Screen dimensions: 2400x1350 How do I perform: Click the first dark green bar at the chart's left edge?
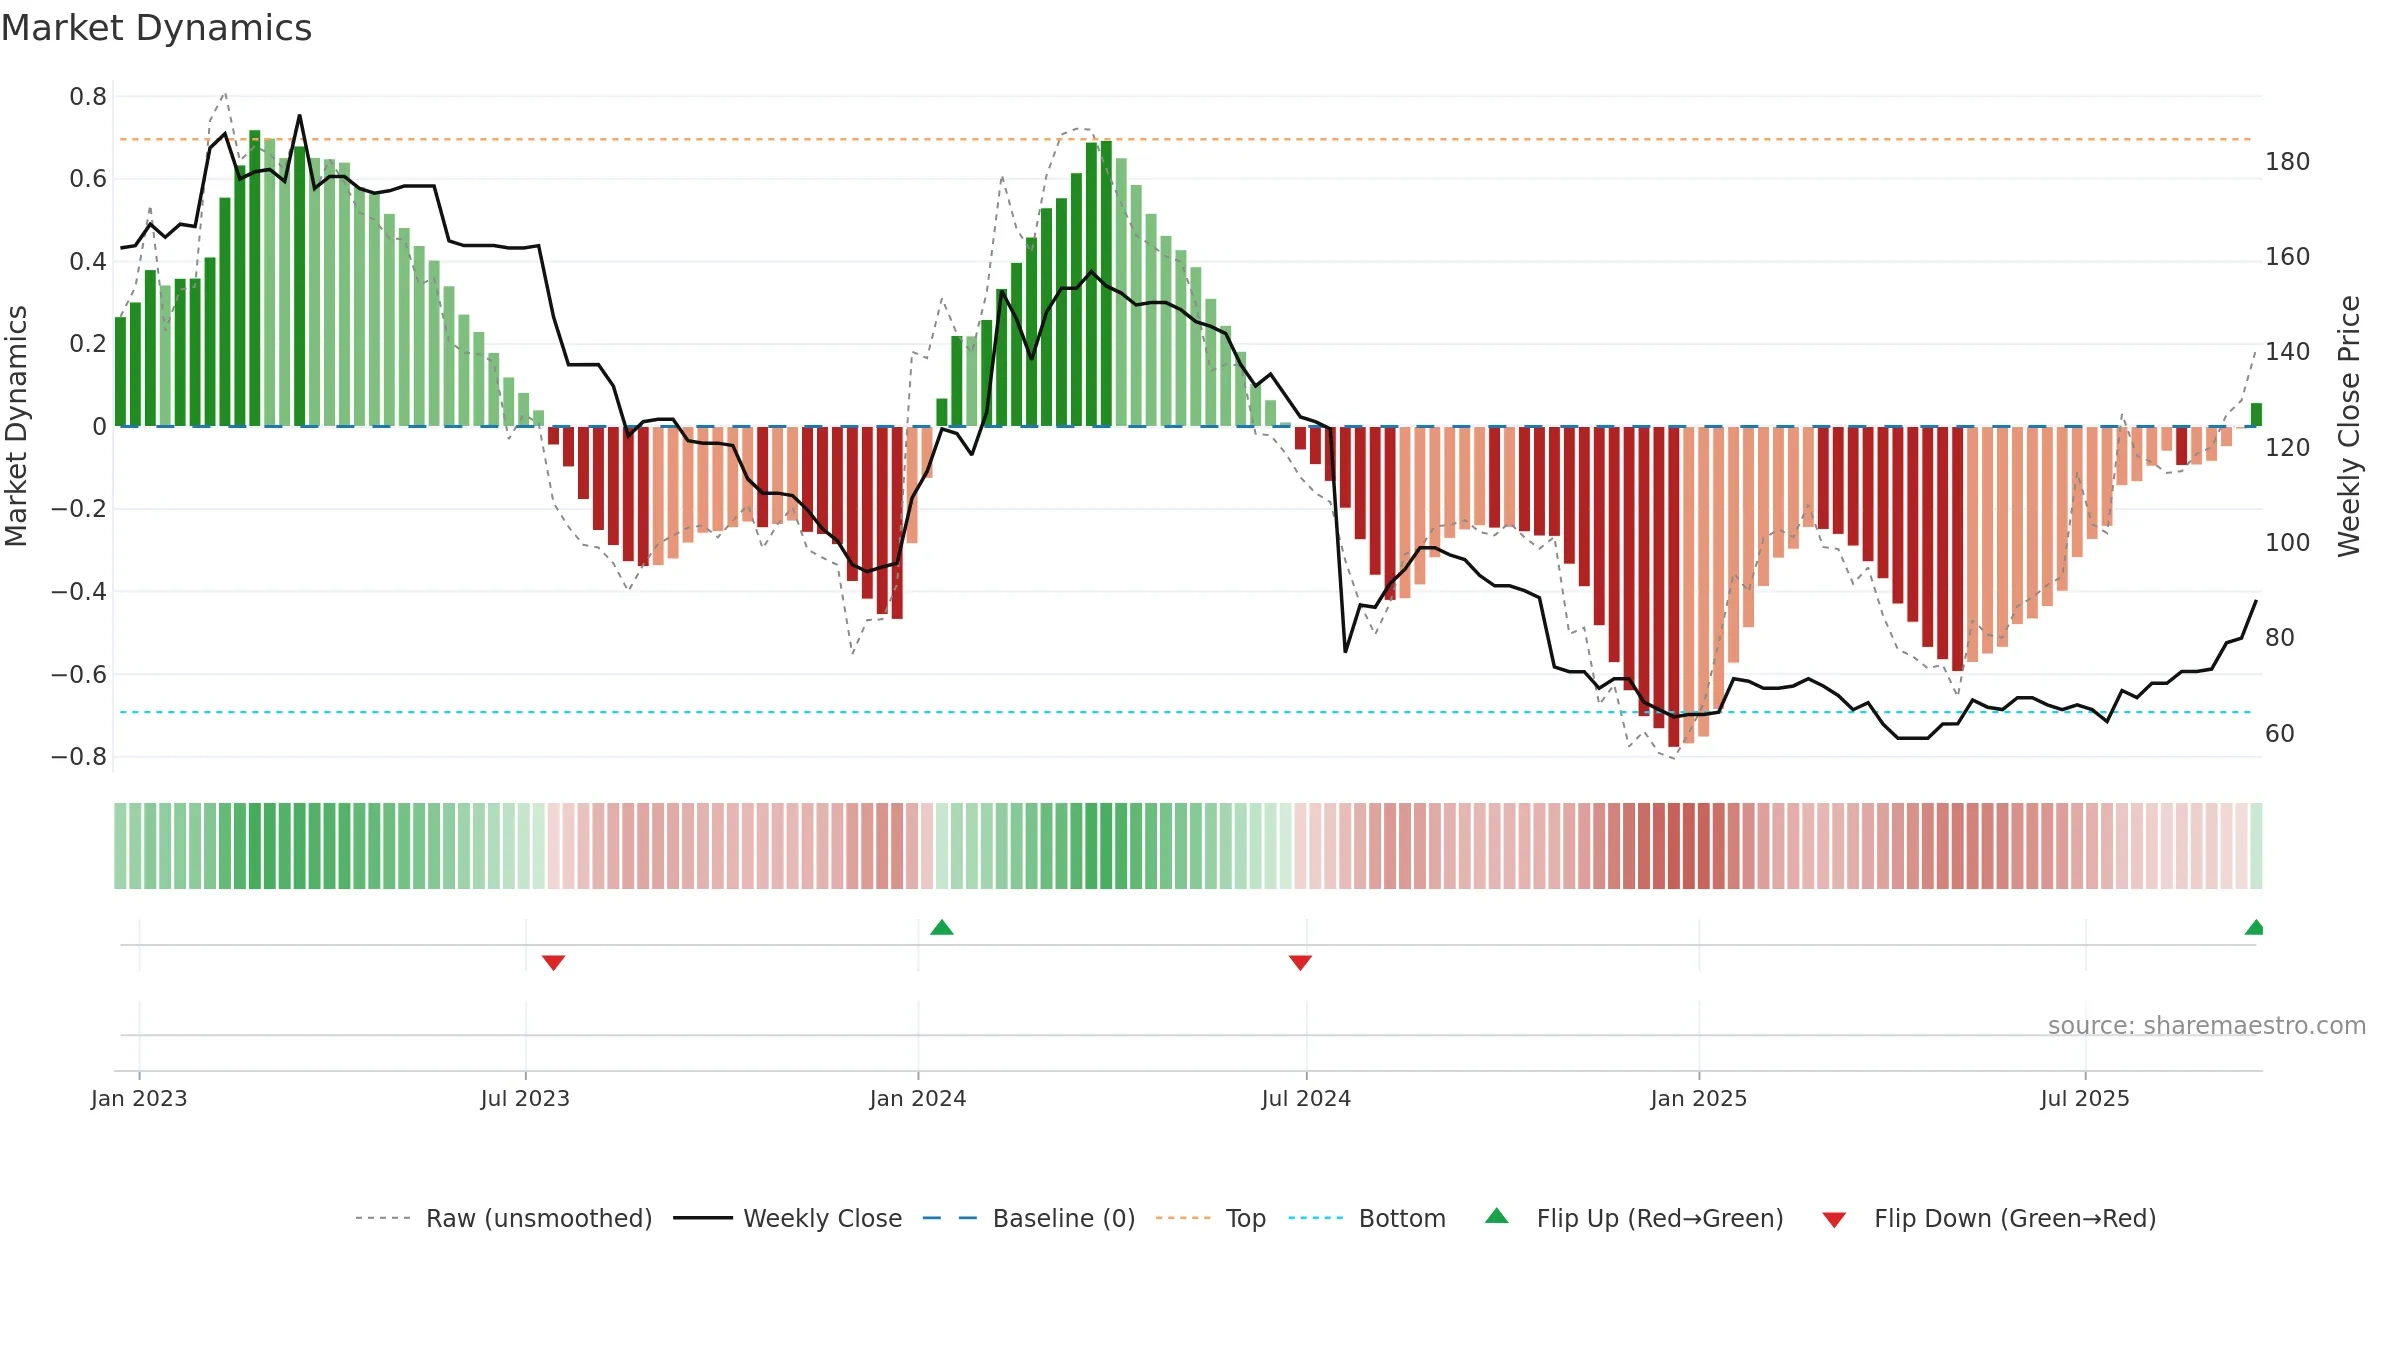tap(120, 372)
